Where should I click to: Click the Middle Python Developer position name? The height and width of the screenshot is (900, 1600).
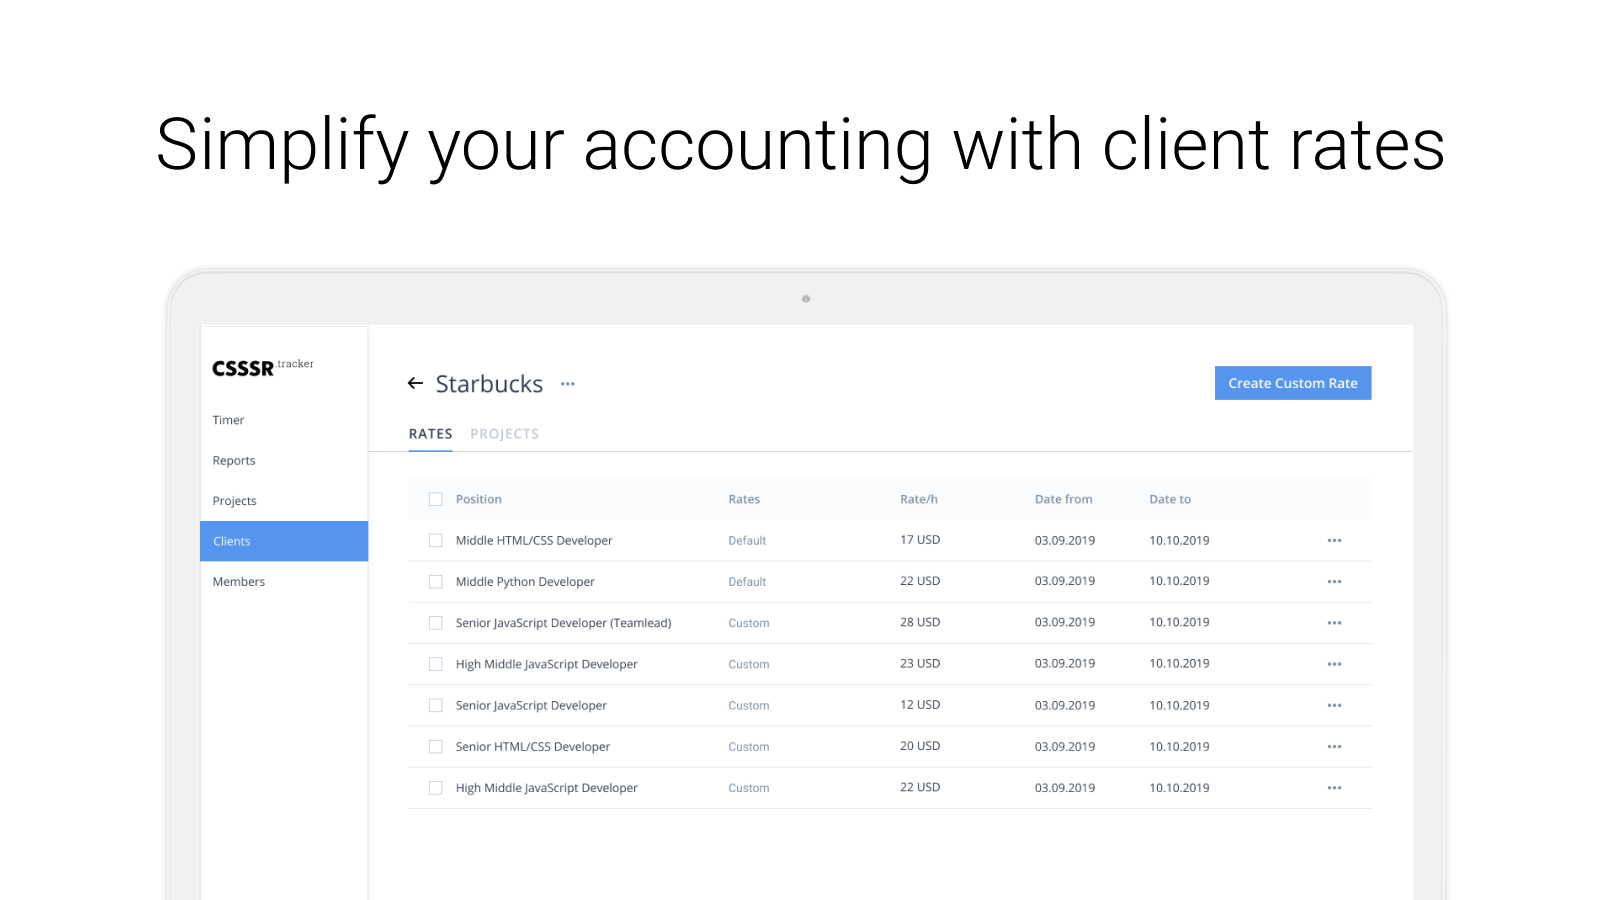[x=525, y=581]
